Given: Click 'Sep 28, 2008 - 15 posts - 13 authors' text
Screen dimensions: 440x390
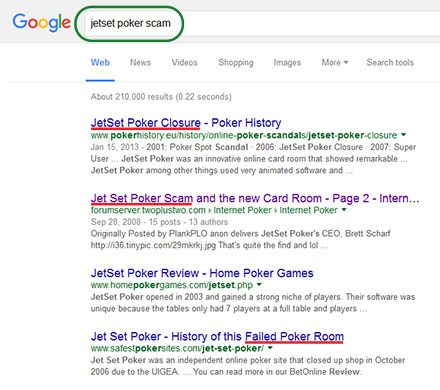Looking at the screenshot, I should point(159,222).
